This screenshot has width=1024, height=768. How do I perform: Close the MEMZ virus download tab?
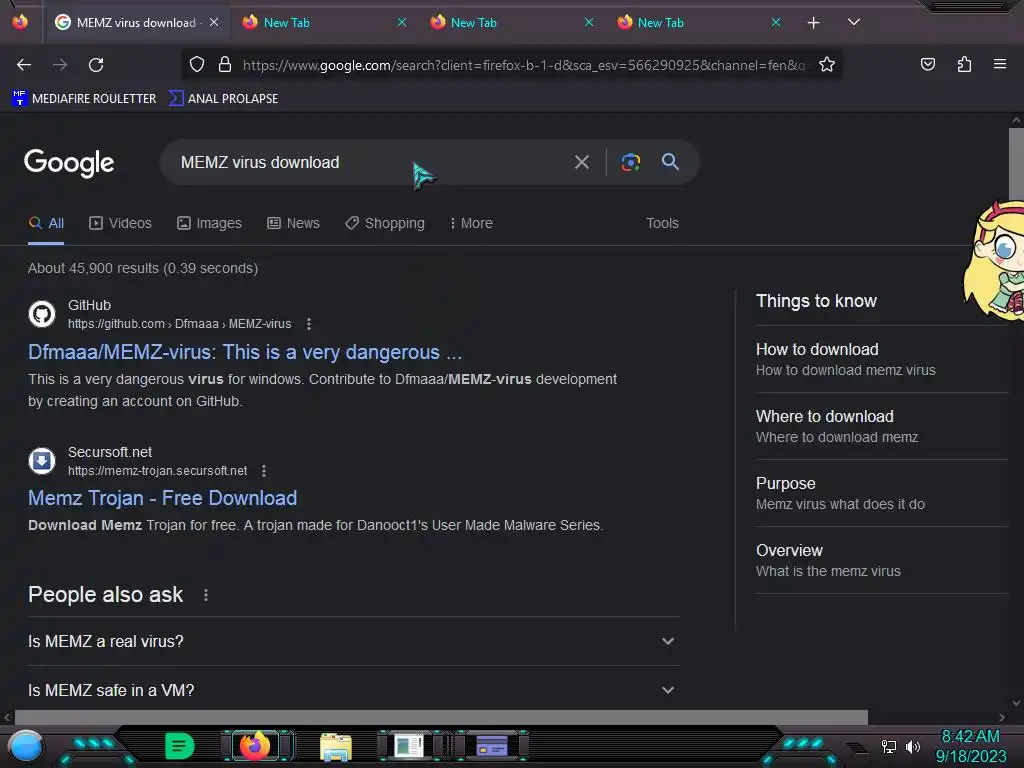coord(214,23)
